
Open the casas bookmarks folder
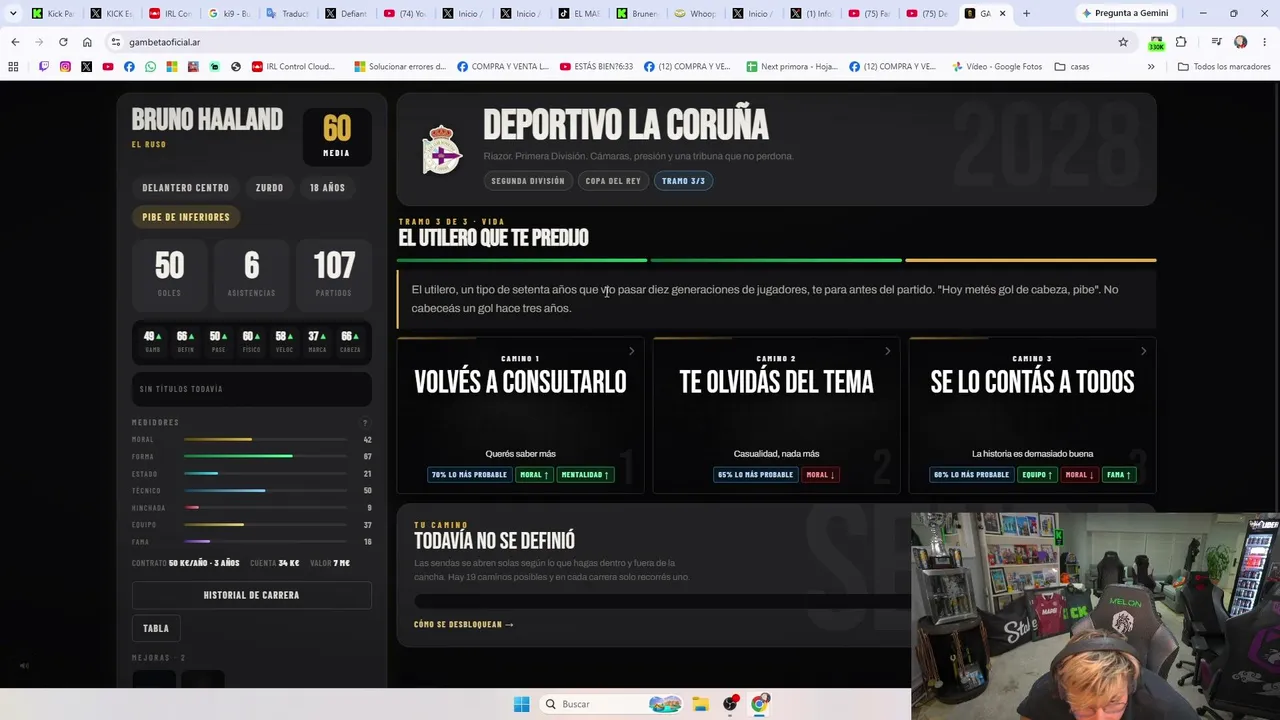1072,67
